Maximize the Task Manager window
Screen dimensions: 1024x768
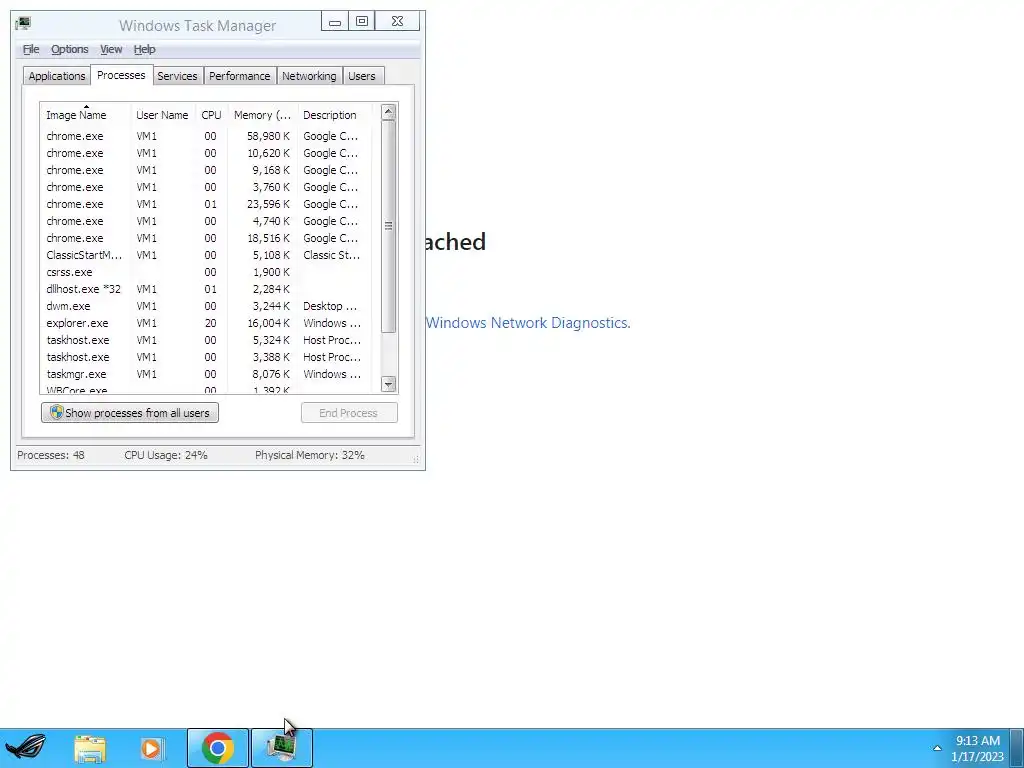click(362, 22)
